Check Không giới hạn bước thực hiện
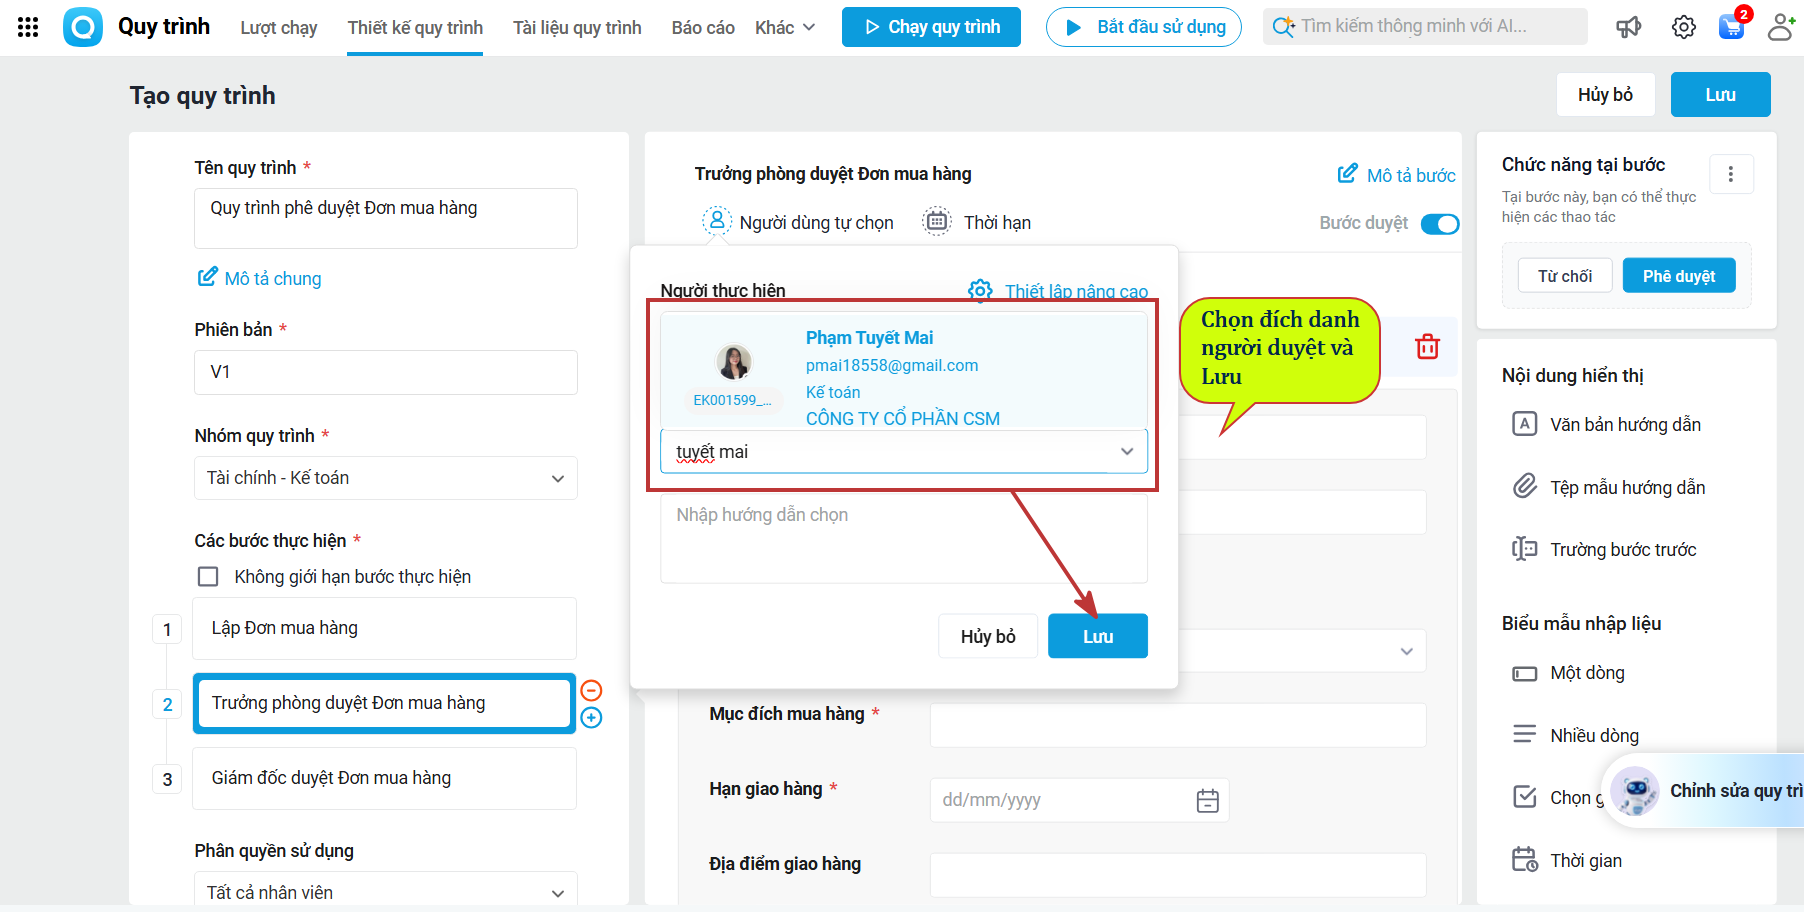The width and height of the screenshot is (1804, 912). [x=208, y=577]
